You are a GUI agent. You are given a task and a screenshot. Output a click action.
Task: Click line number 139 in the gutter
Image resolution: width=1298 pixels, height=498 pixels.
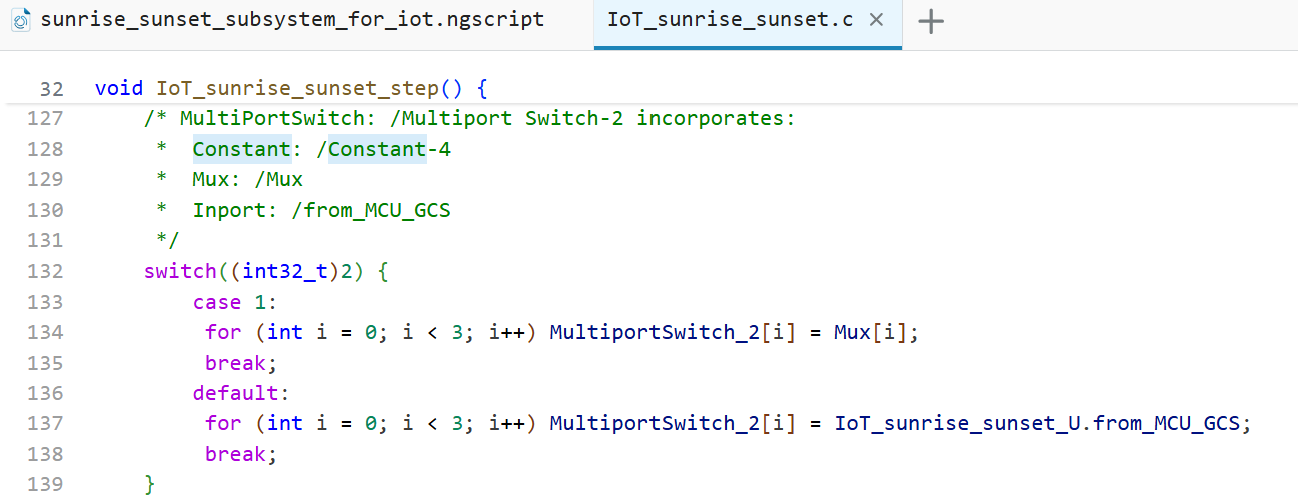tap(46, 484)
